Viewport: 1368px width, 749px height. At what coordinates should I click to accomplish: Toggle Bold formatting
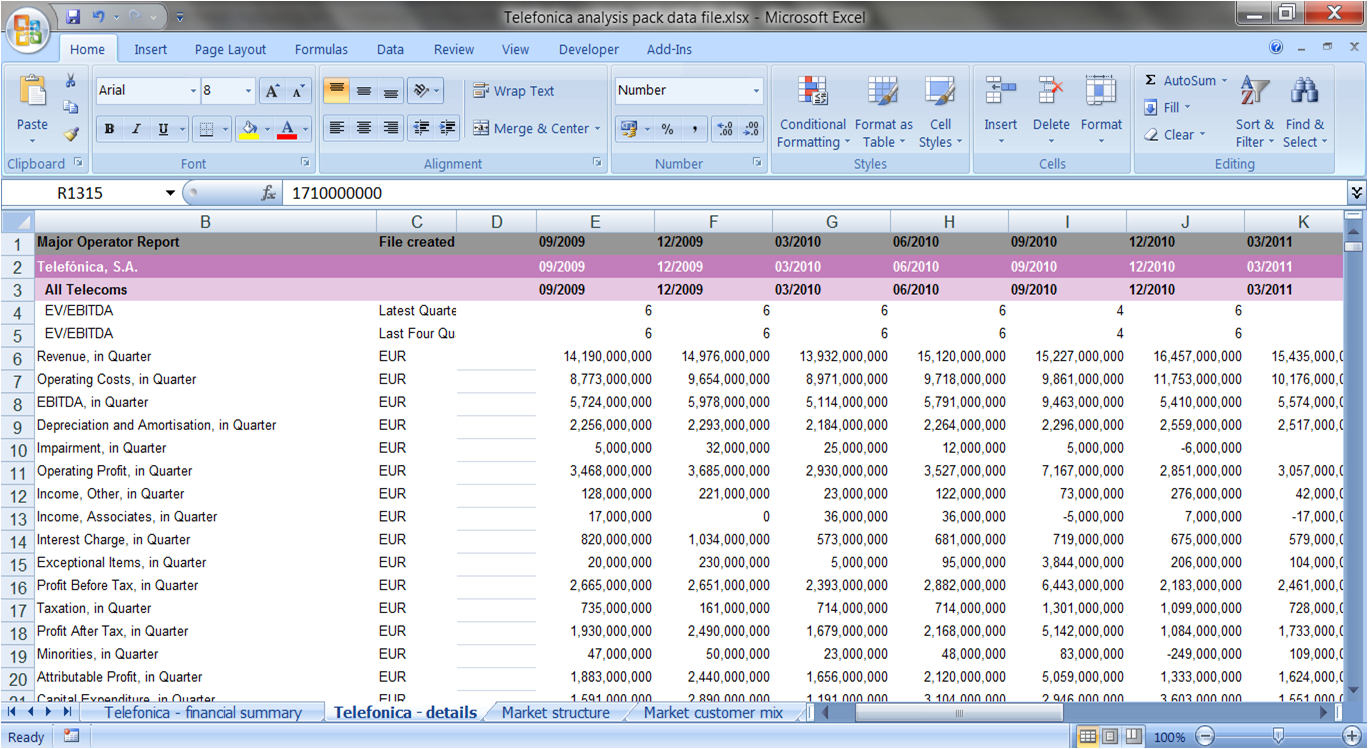coord(109,129)
